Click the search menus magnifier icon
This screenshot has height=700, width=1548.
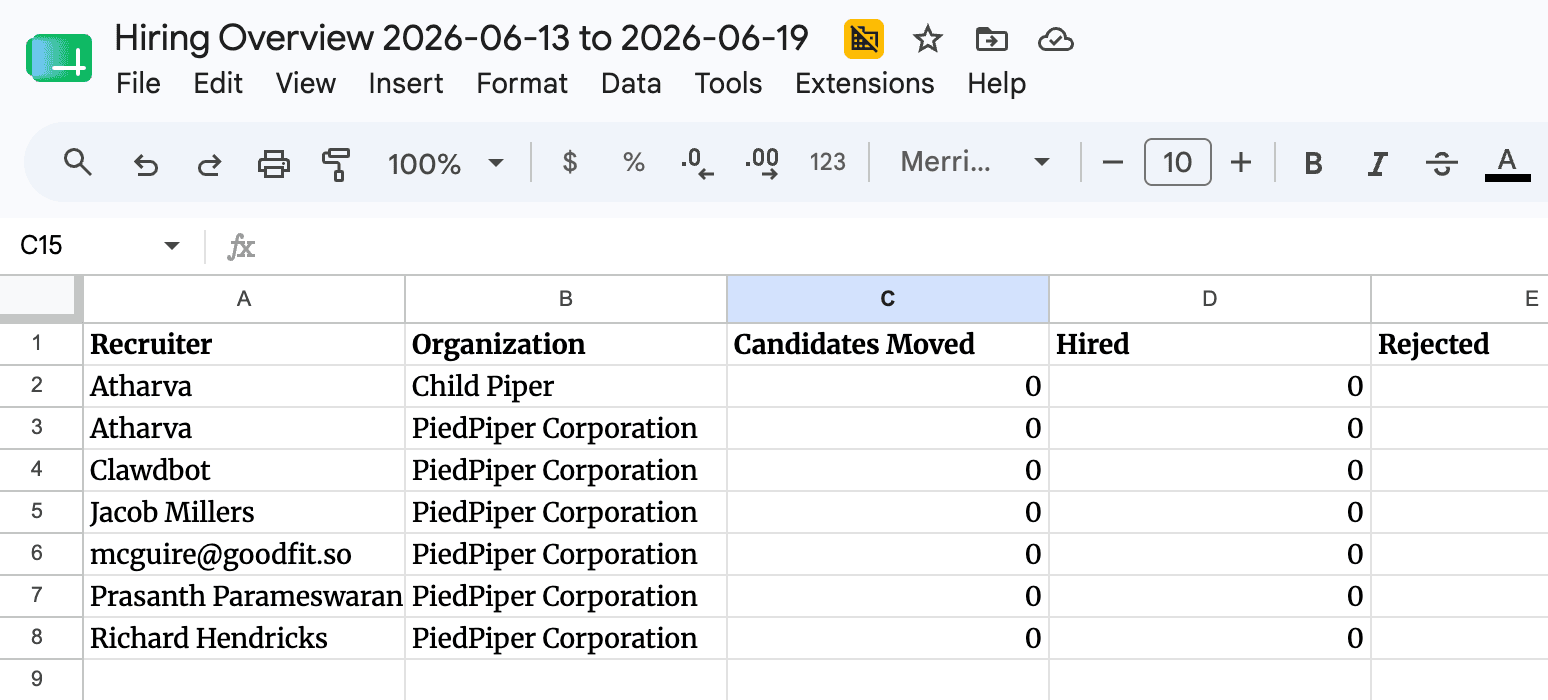[x=77, y=162]
